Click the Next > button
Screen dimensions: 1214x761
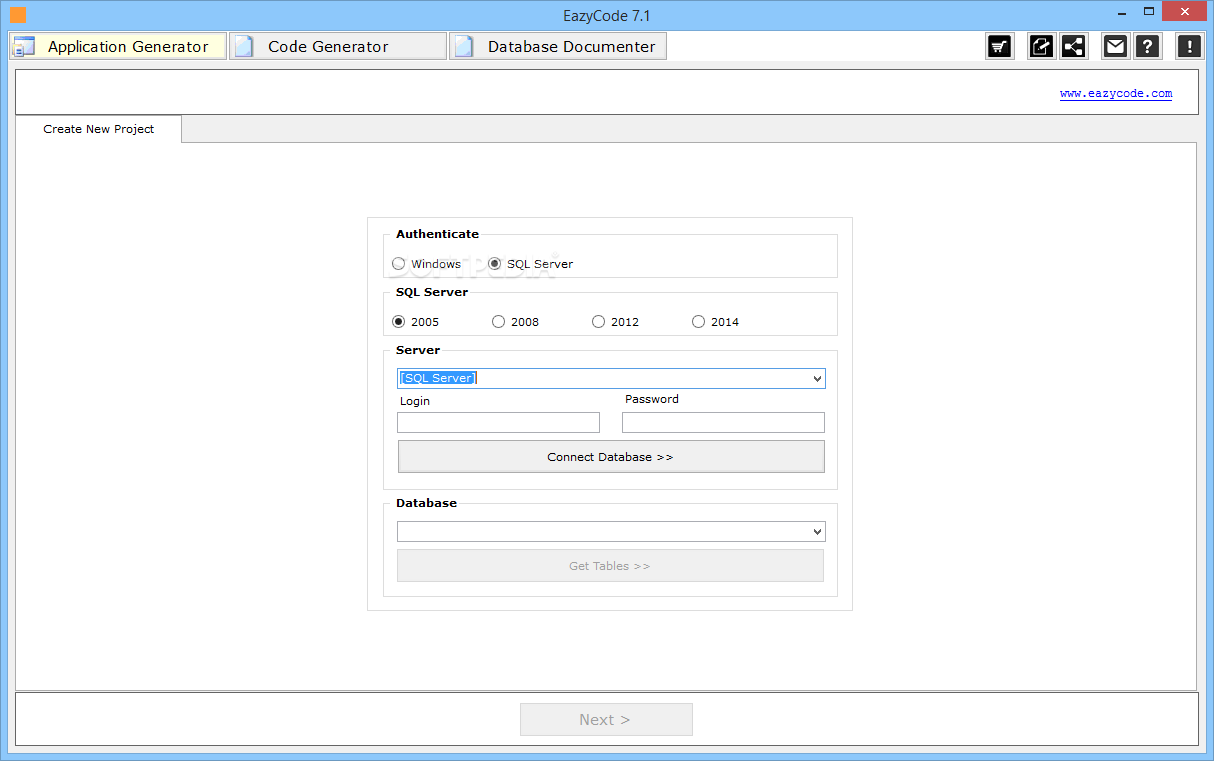tap(606, 720)
